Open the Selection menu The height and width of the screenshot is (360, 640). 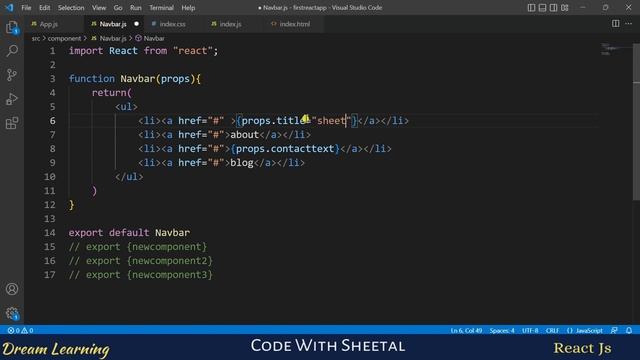click(71, 8)
